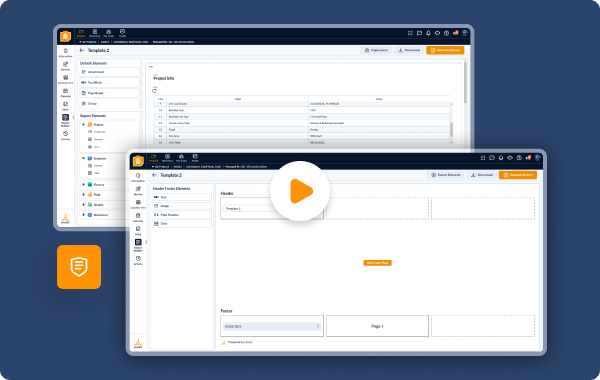Screen dimensions: 600x380
Task: Select the Page Break default element
Action: 109,93
